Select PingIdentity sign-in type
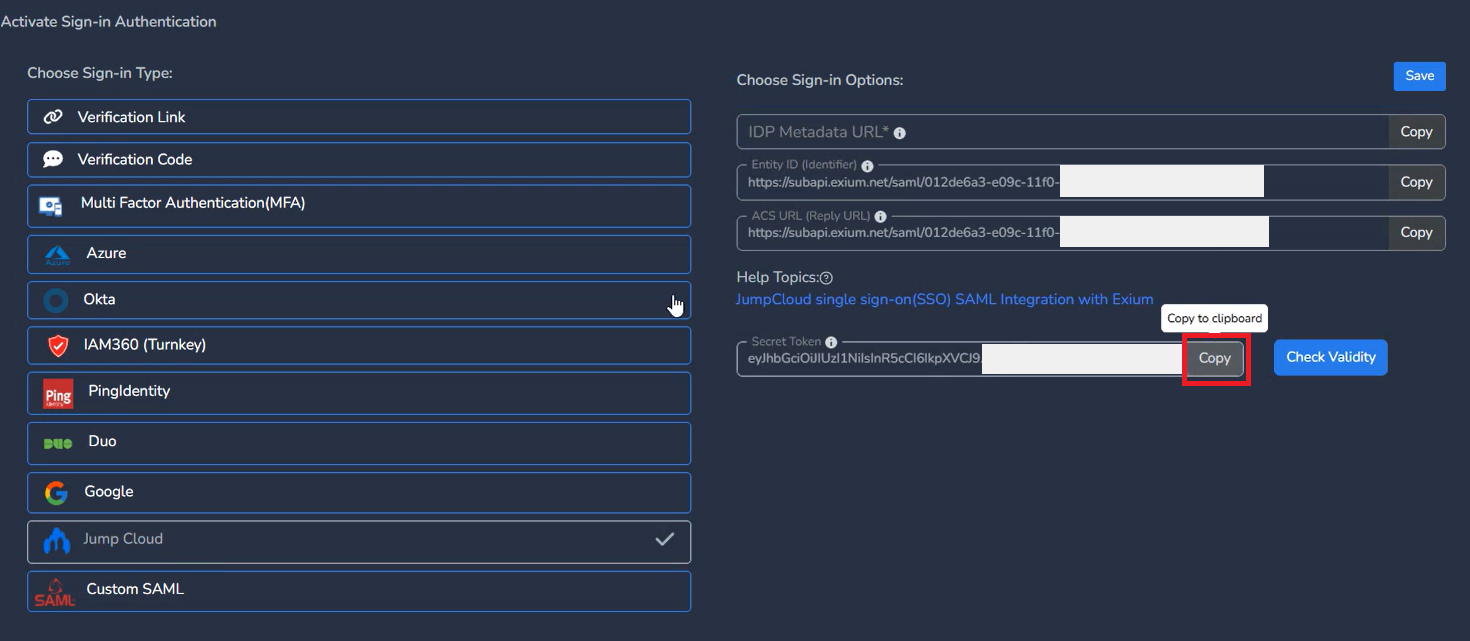Viewport: 1470px width, 641px height. [x=359, y=393]
